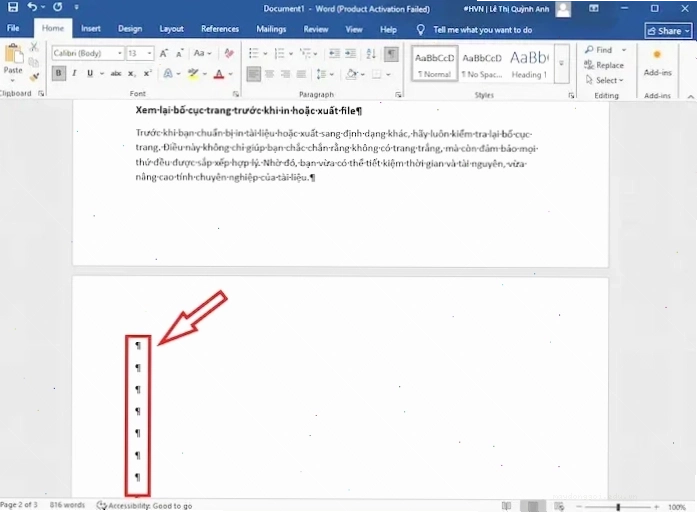Open multilevel list dropdown

click(315, 54)
